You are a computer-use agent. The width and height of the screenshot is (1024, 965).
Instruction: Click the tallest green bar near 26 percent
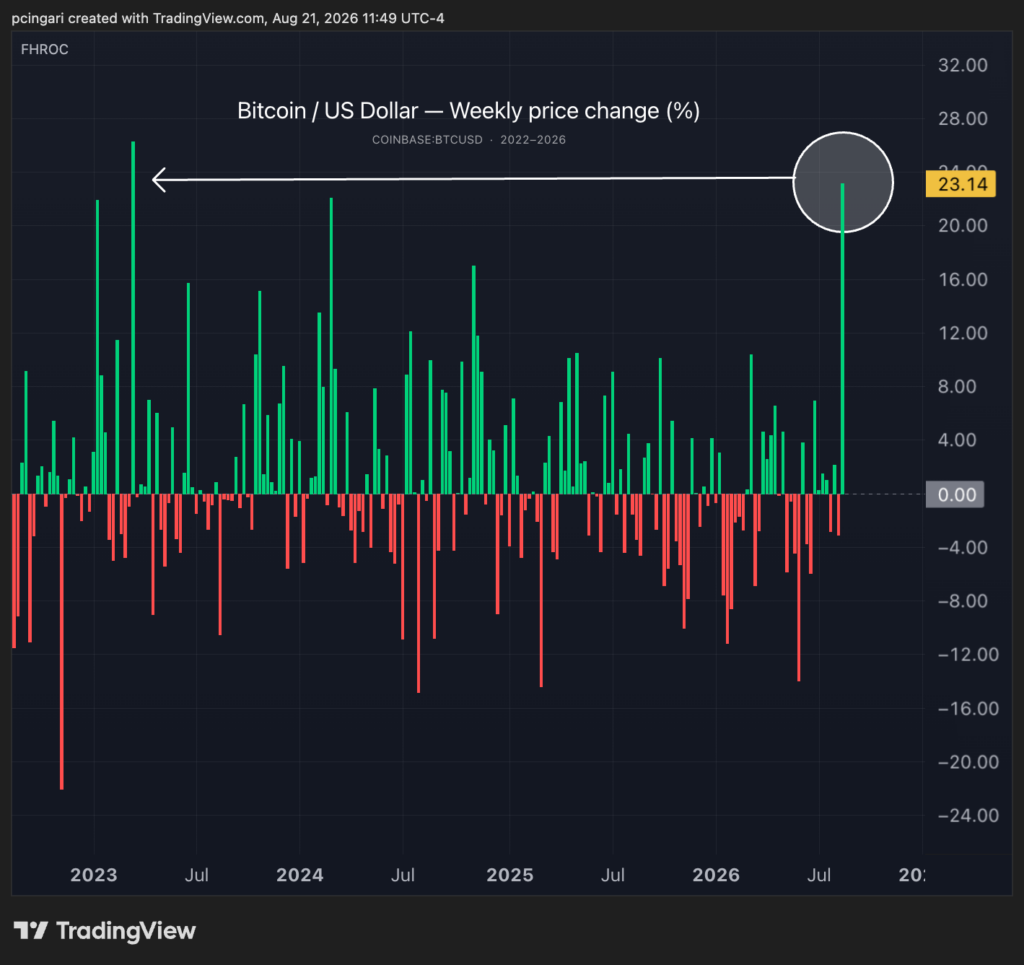[x=133, y=317]
